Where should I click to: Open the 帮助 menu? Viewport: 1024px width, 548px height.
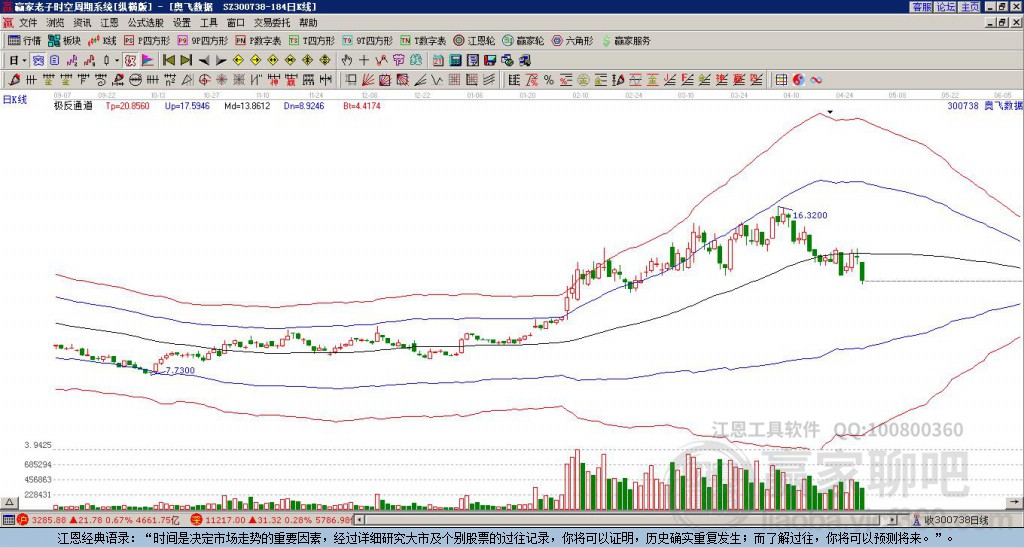coord(308,23)
